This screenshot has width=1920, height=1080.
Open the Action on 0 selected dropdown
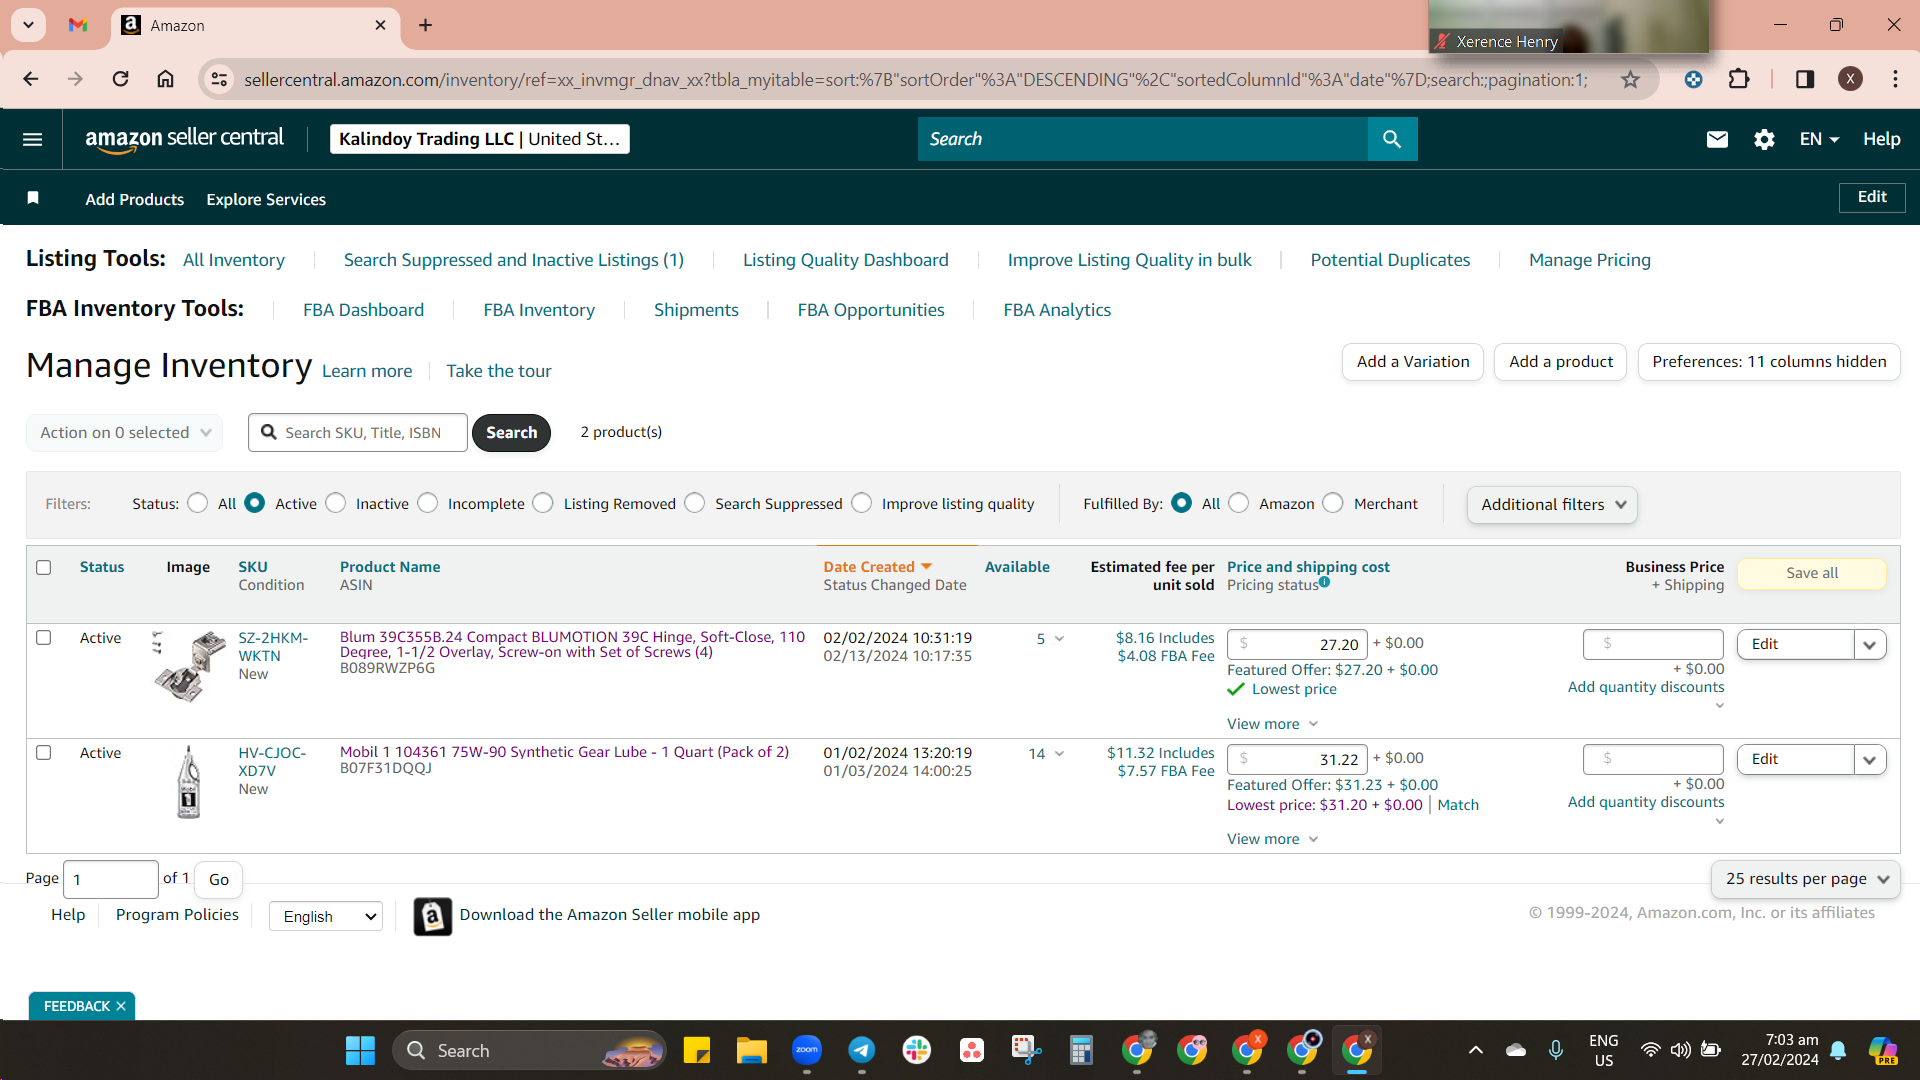[x=125, y=432]
